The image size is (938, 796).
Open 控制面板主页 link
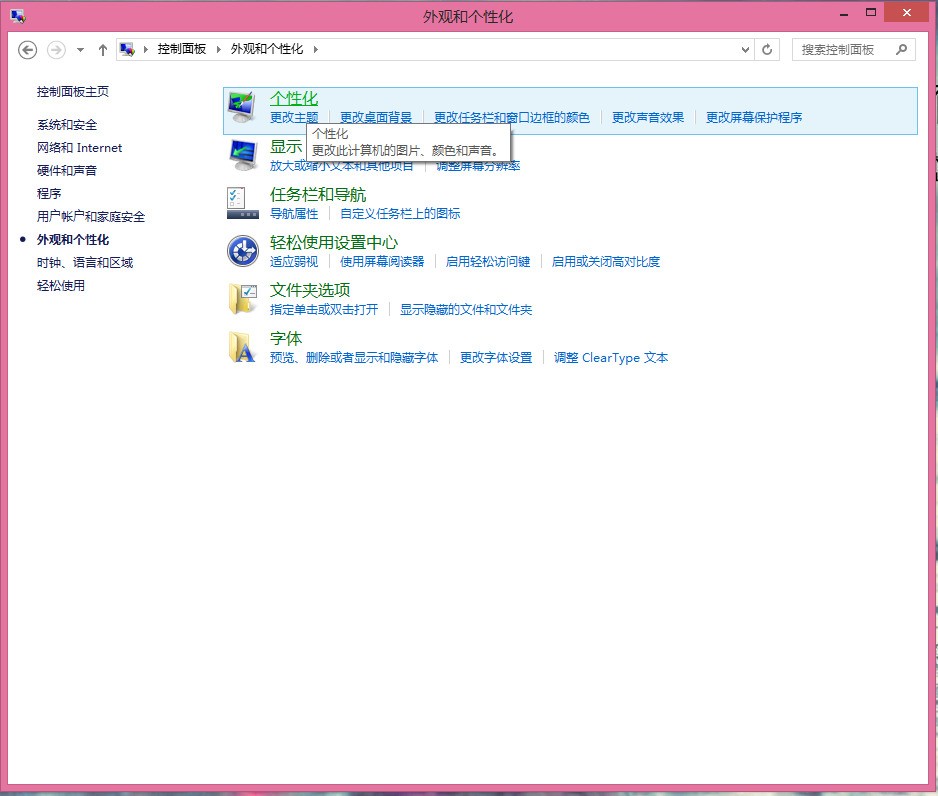(x=73, y=92)
